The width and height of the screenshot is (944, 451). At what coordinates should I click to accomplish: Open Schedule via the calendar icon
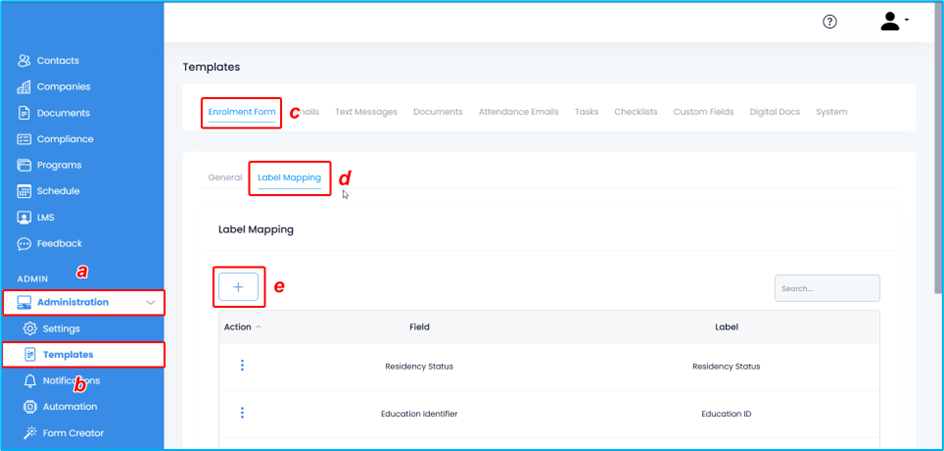[x=24, y=191]
